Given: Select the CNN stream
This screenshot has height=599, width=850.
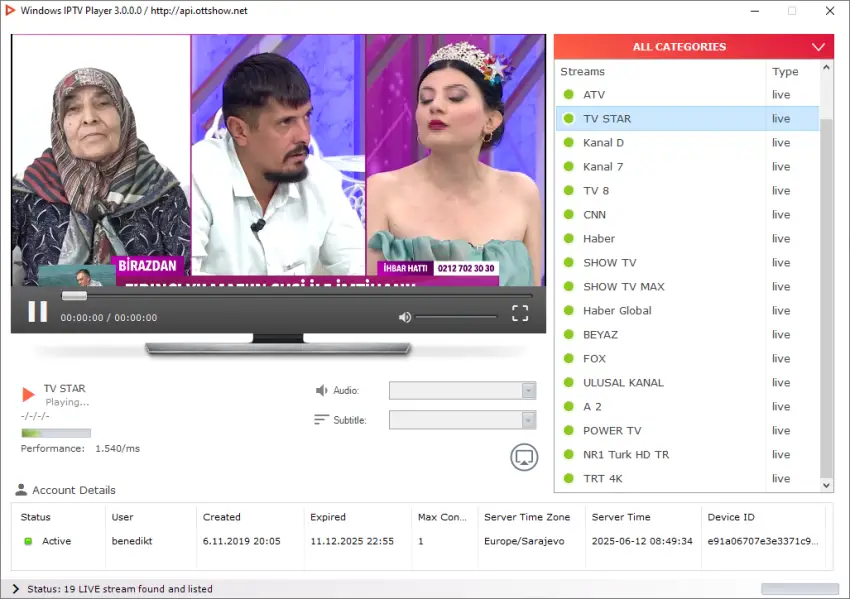Looking at the screenshot, I should (687, 214).
